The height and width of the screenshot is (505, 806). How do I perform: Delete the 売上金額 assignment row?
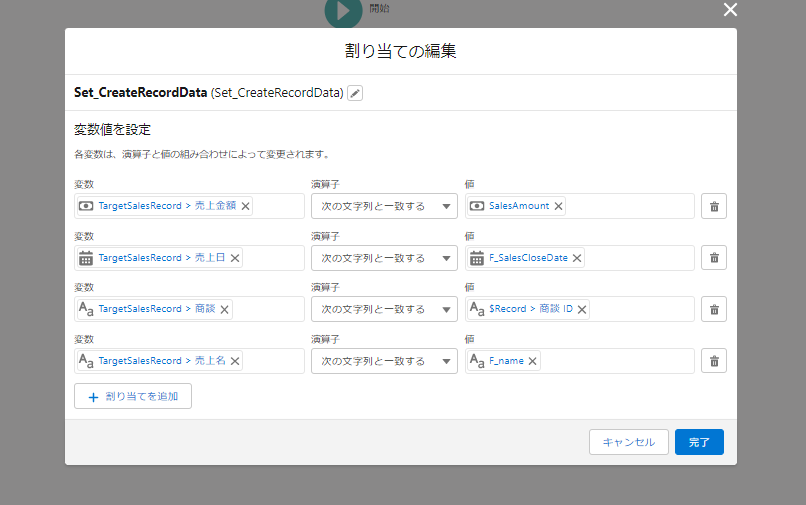coord(714,206)
